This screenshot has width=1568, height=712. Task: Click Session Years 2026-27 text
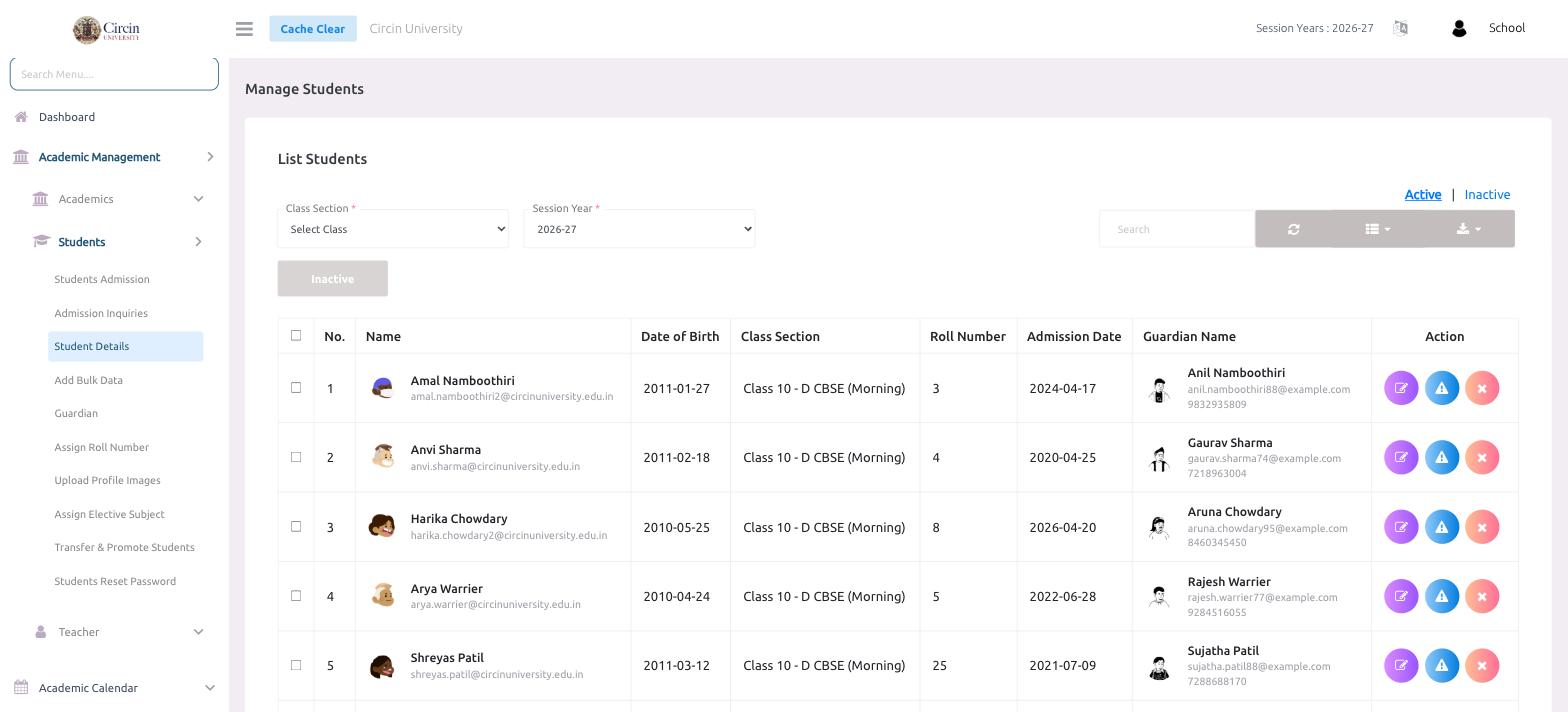[x=1314, y=28]
